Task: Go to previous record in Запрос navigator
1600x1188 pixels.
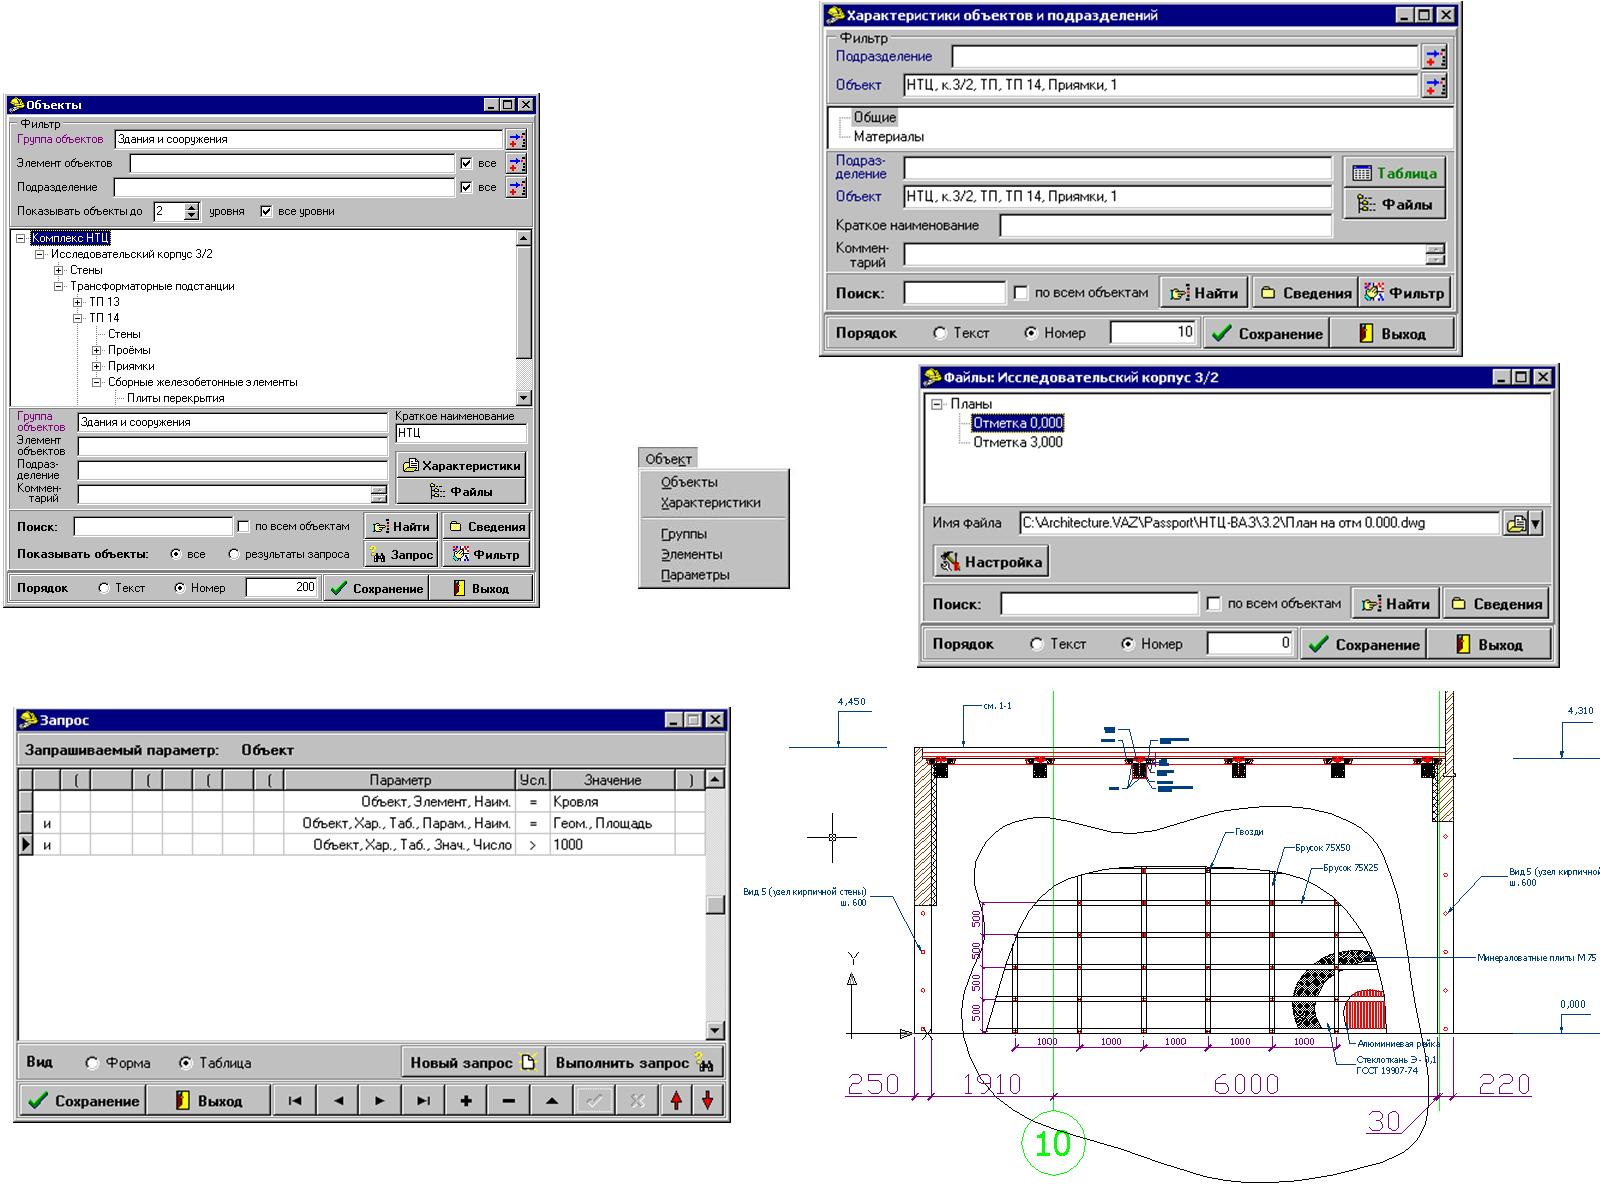Action: [x=338, y=1101]
